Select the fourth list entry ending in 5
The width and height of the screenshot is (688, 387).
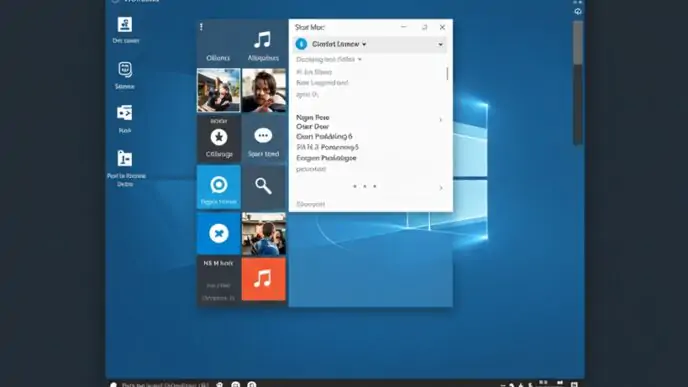pyautogui.click(x=327, y=147)
